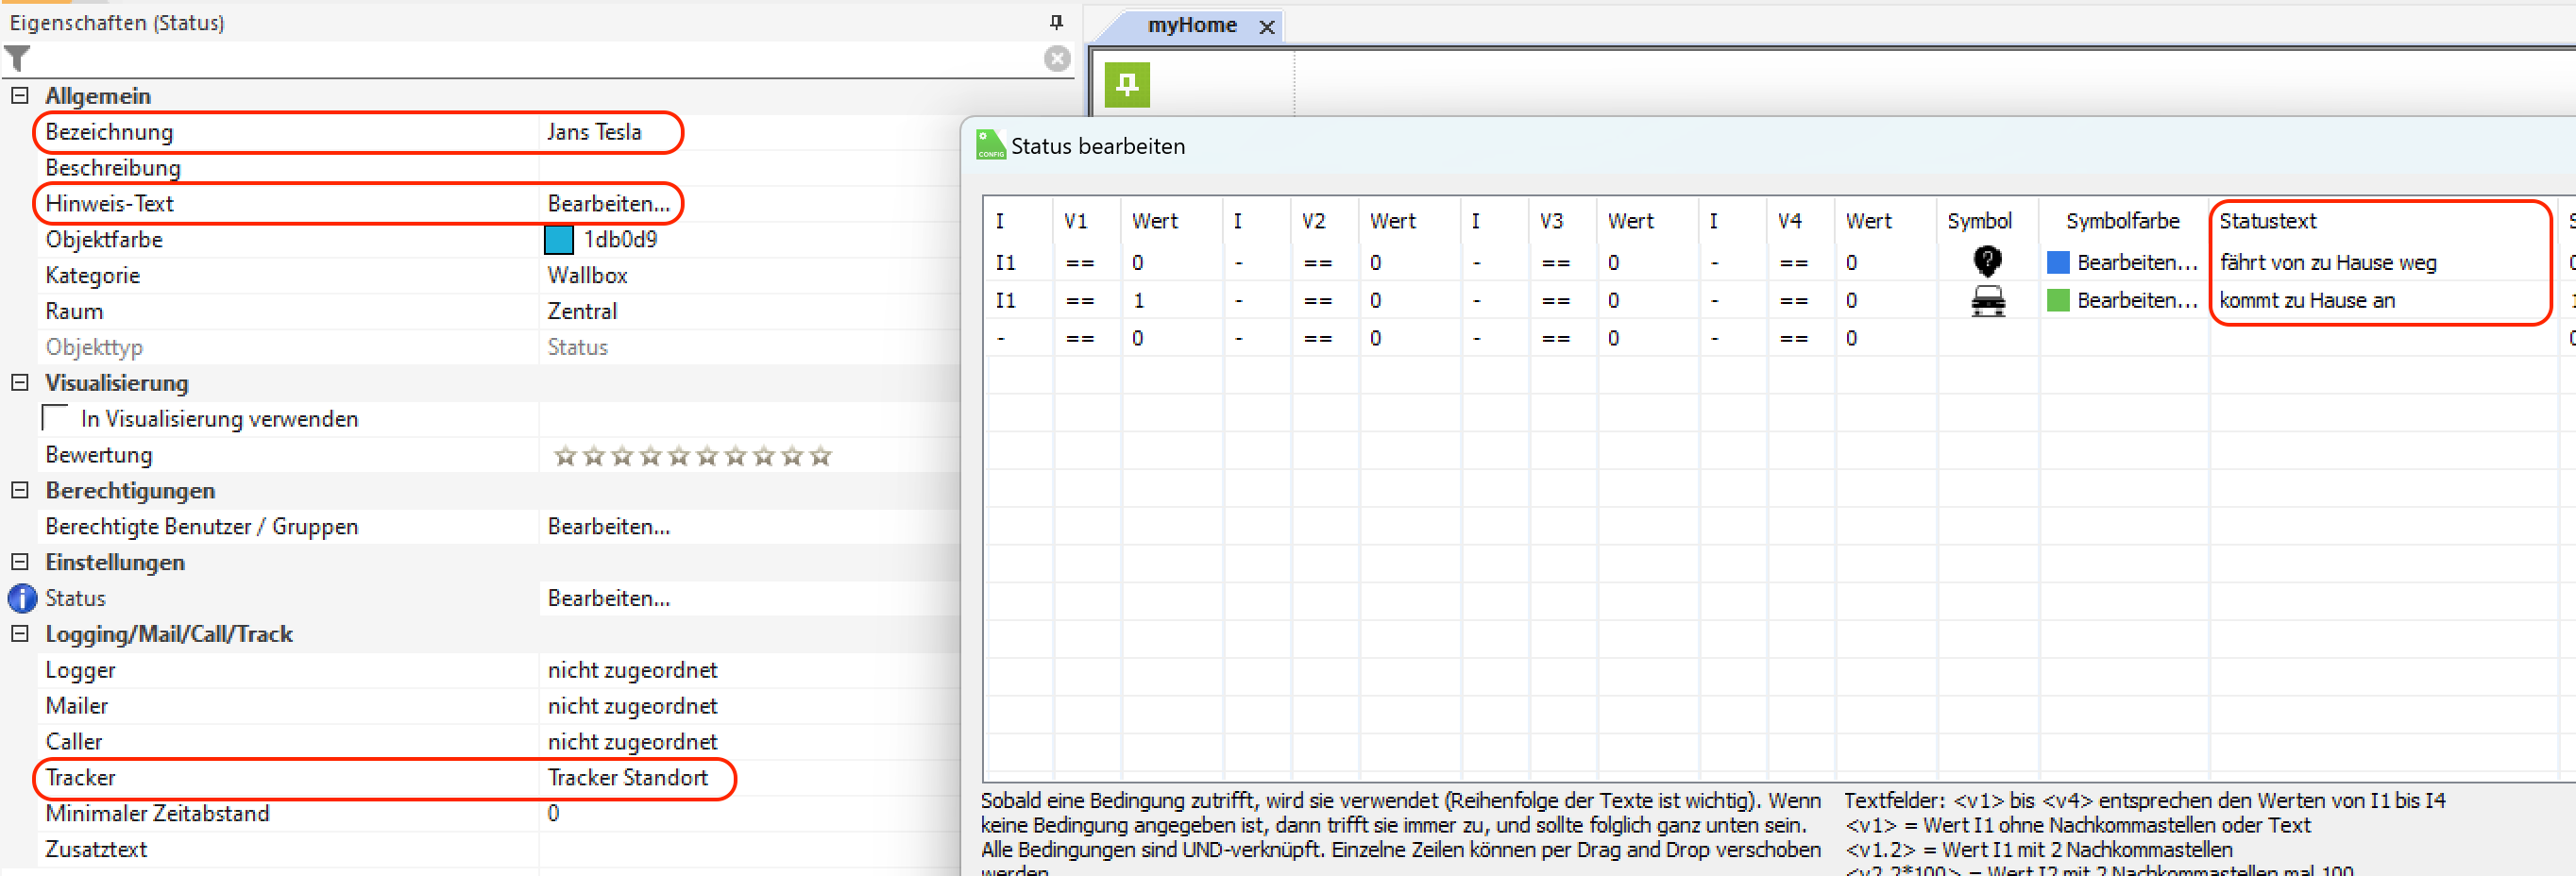Close the myHome tab
Viewport: 2576px width, 876px height.
click(x=1266, y=27)
